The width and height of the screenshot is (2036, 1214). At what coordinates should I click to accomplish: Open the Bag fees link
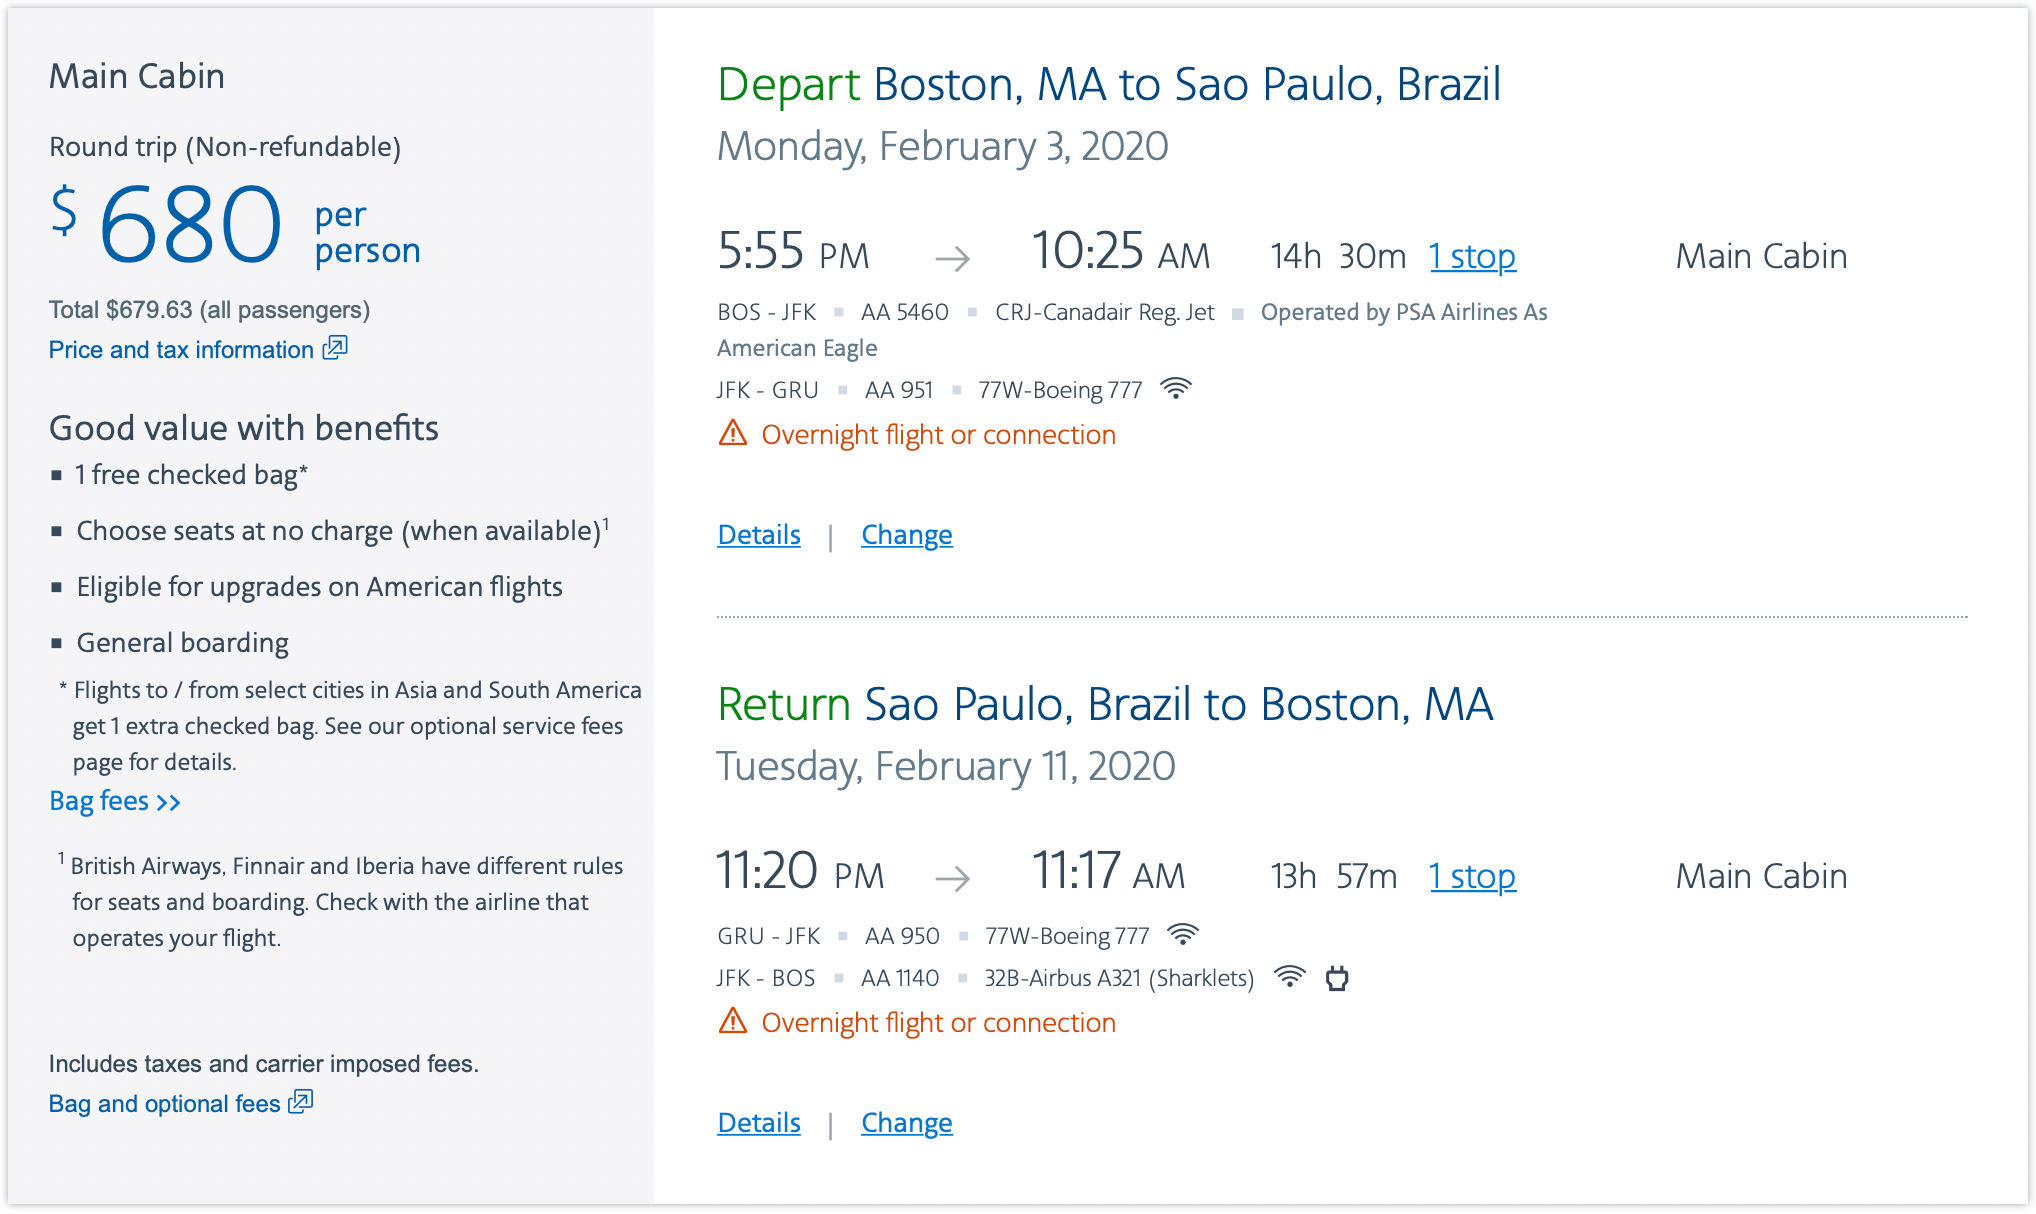coord(114,801)
